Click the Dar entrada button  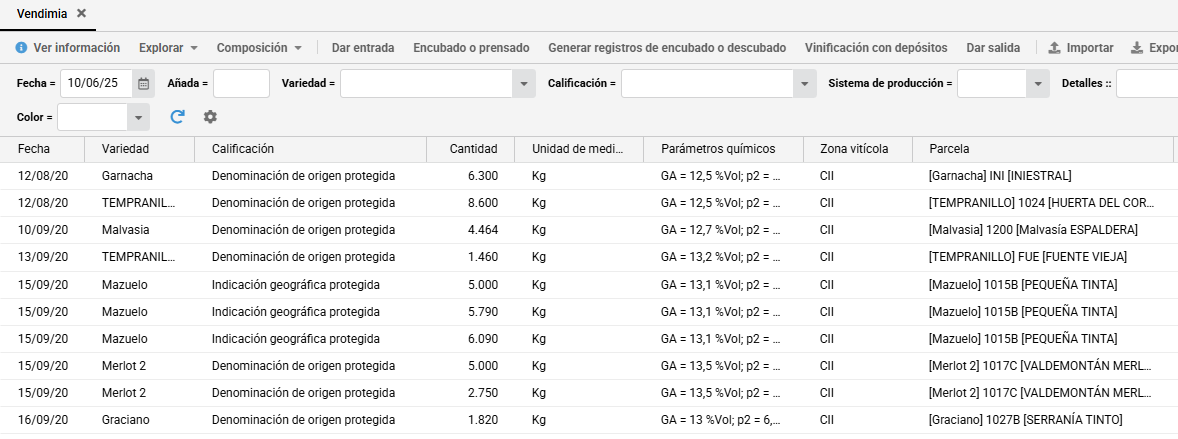363,48
